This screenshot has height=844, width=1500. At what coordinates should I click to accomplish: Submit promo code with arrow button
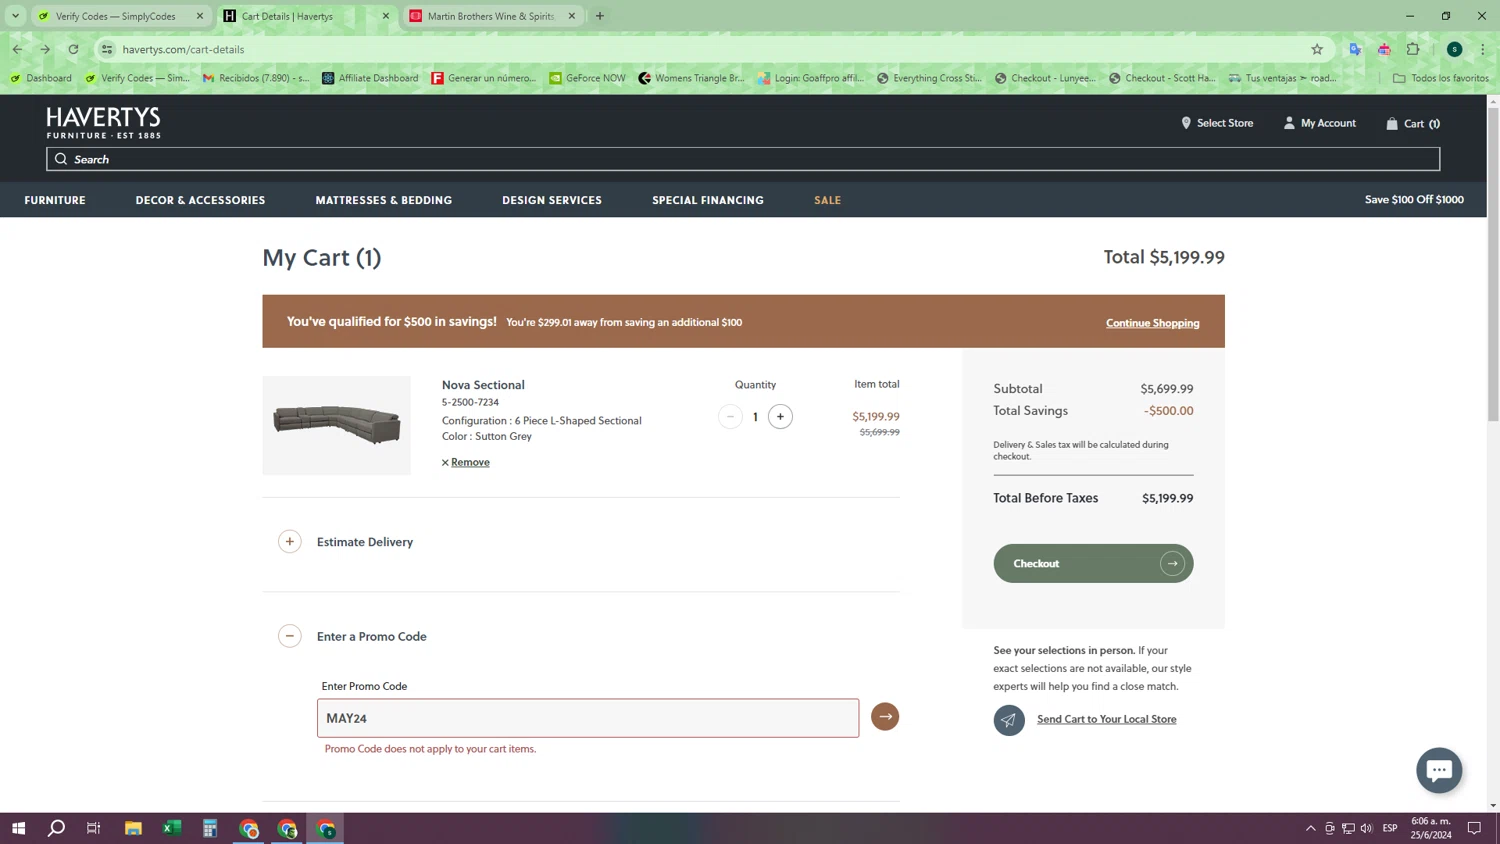pyautogui.click(x=885, y=717)
